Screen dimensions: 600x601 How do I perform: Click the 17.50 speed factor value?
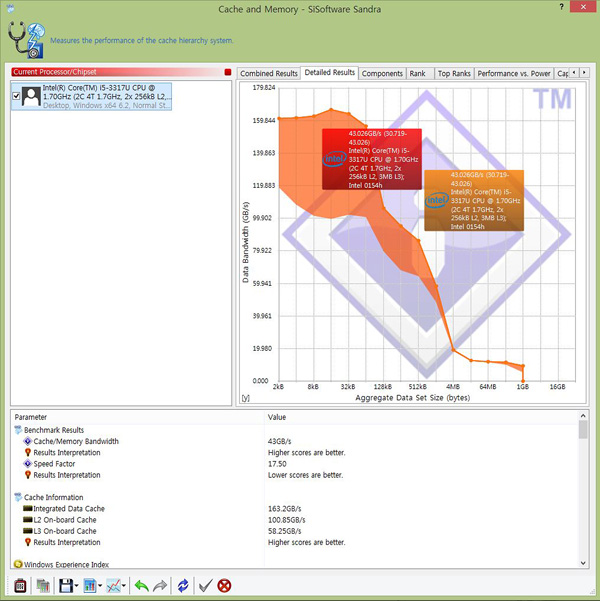(x=277, y=464)
